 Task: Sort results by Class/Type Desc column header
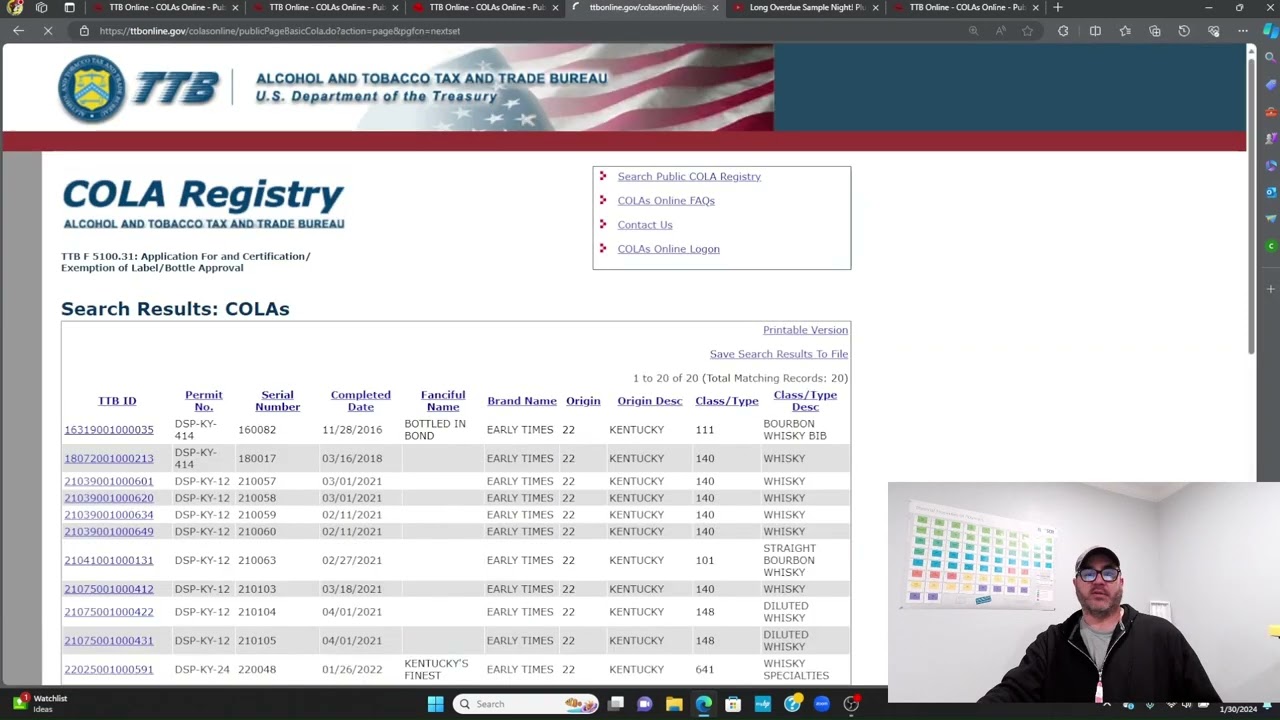[805, 401]
